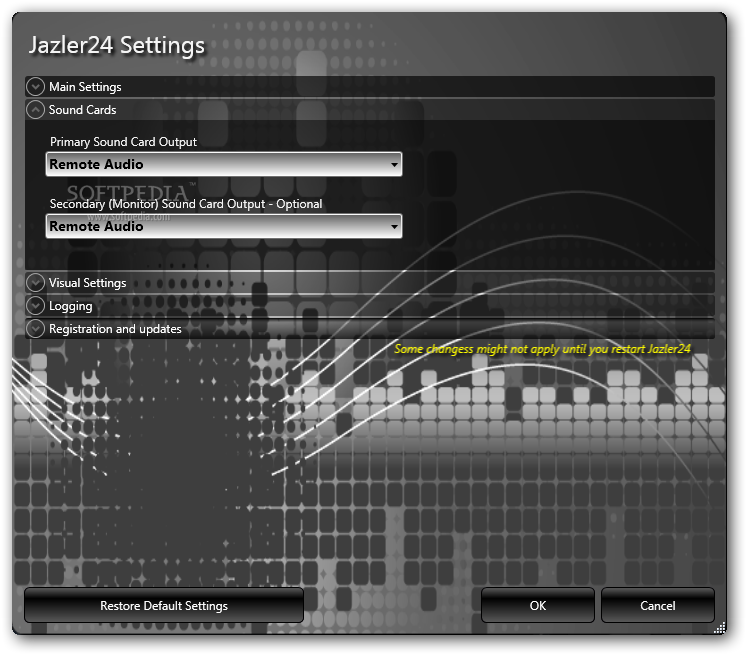Click Restore Default Settings button
747x655 pixels.
(164, 605)
